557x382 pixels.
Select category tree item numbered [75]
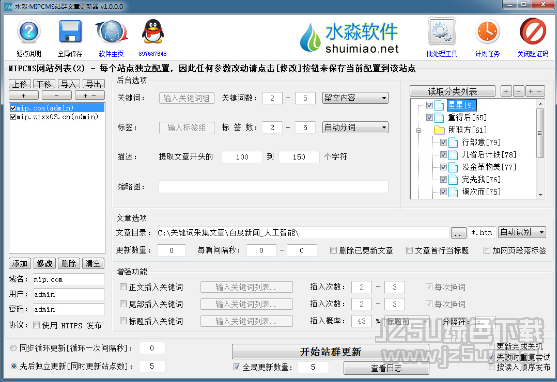481,192
